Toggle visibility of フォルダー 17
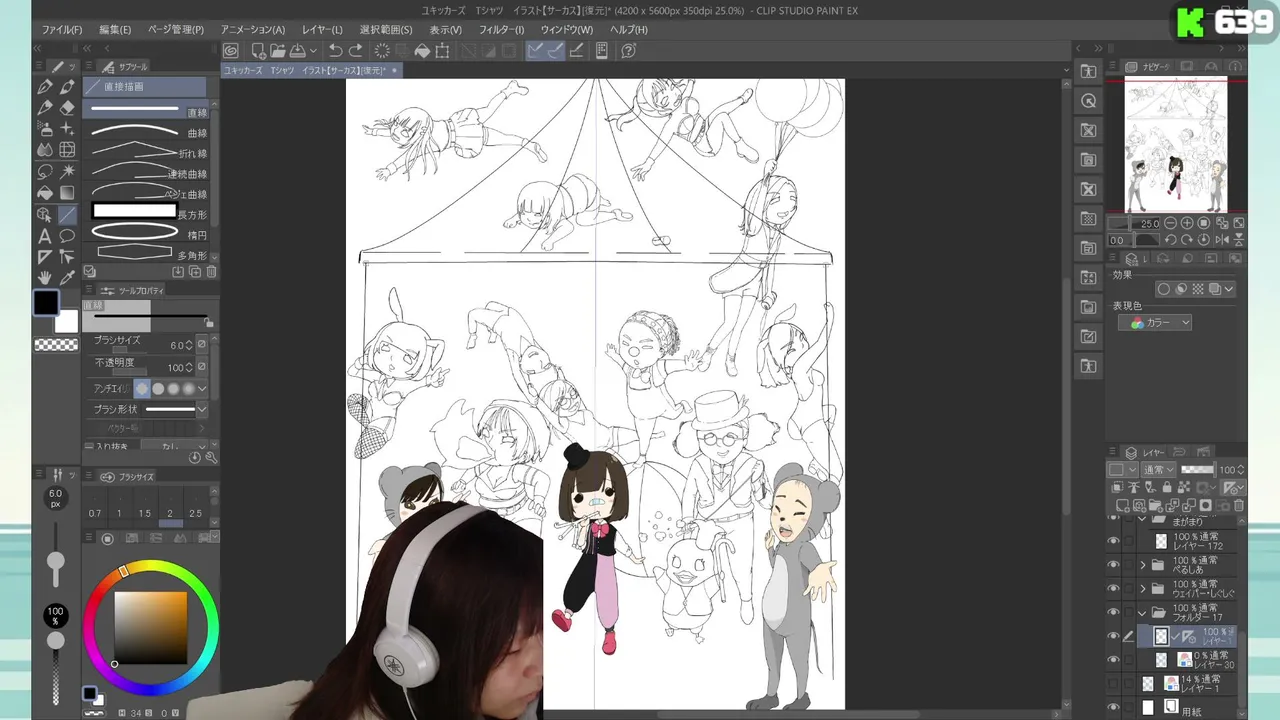 coord(1113,612)
